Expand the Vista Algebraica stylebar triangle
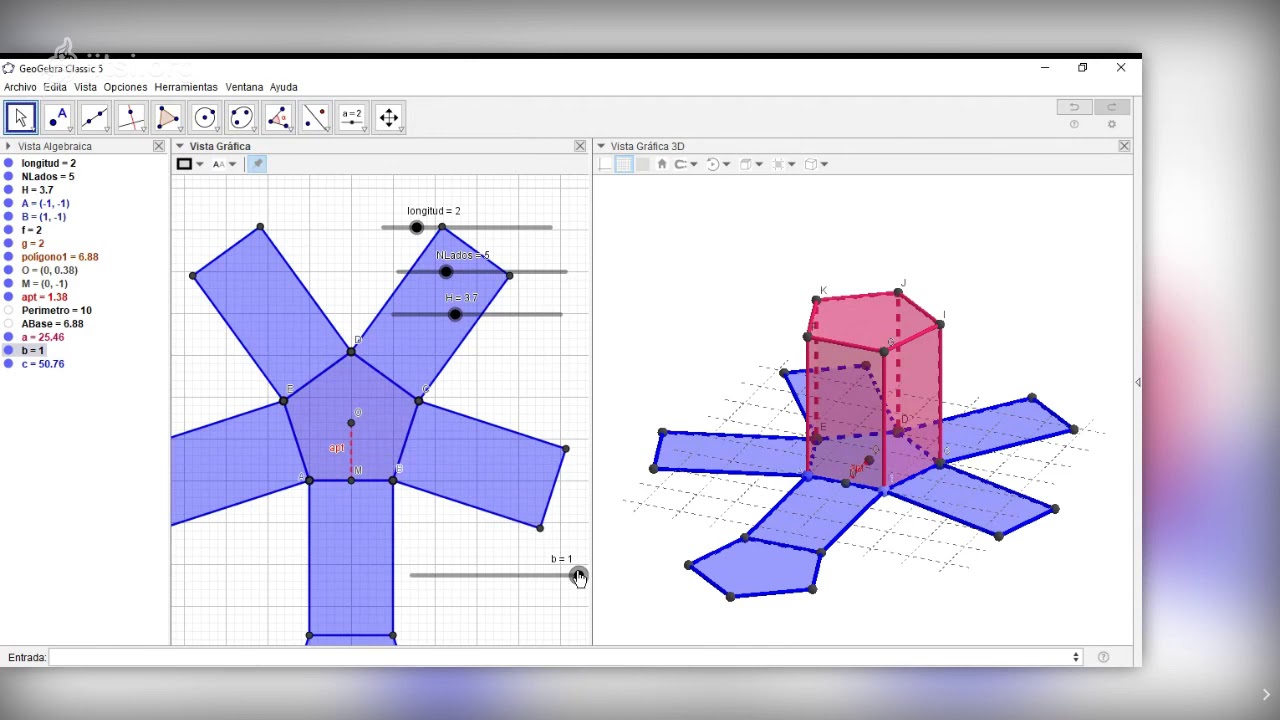The width and height of the screenshot is (1280, 720). (x=8, y=146)
